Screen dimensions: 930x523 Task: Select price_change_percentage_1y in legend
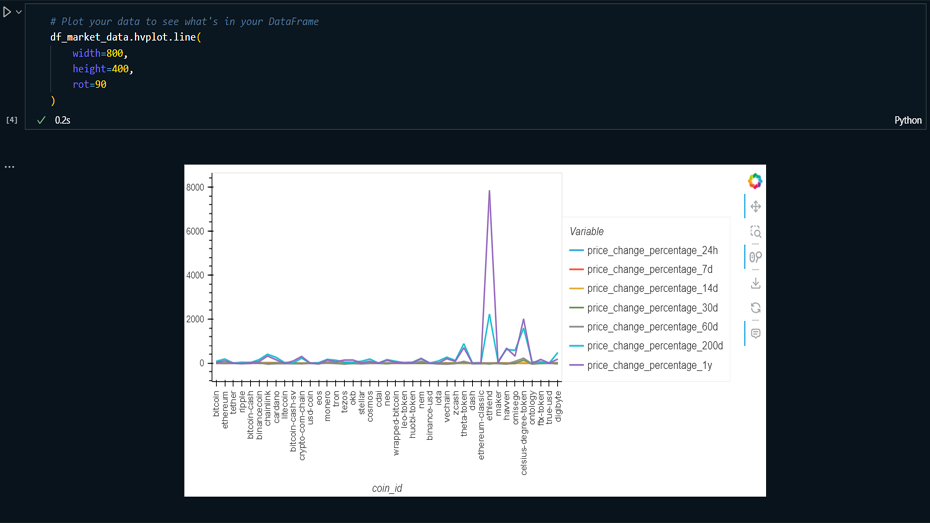click(x=649, y=366)
